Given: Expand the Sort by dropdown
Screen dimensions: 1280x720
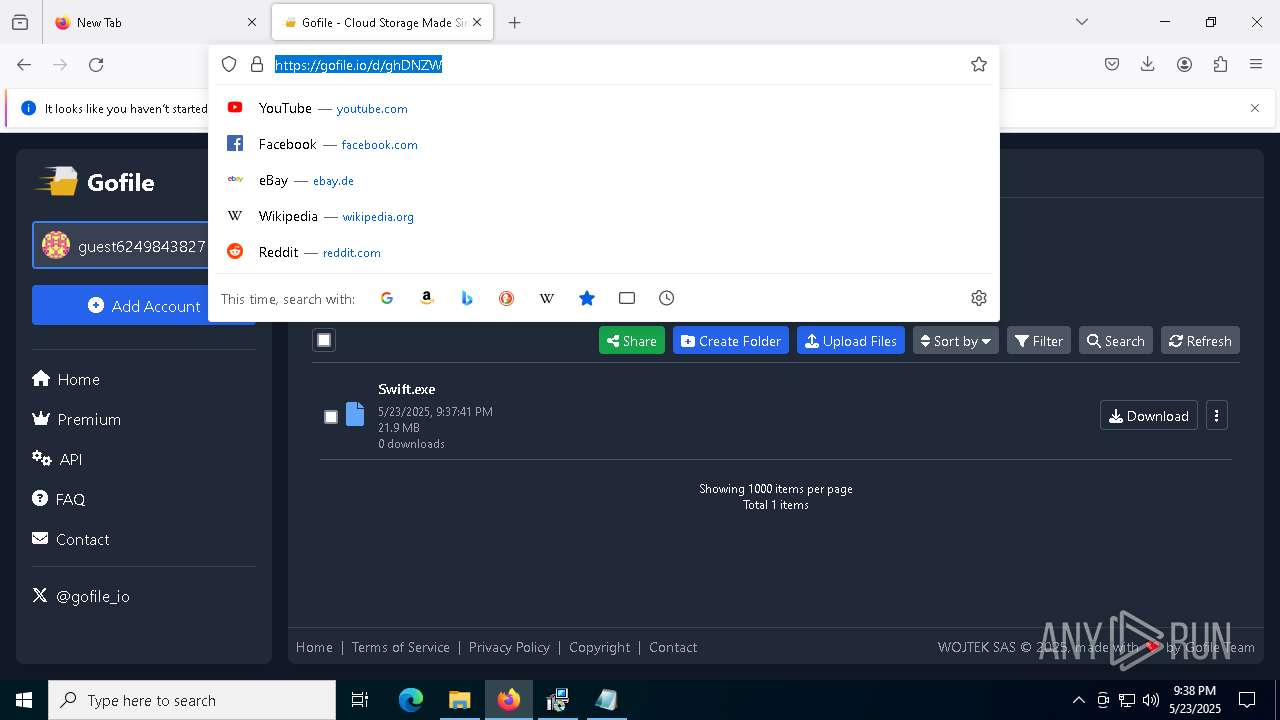Looking at the screenshot, I should click(955, 341).
